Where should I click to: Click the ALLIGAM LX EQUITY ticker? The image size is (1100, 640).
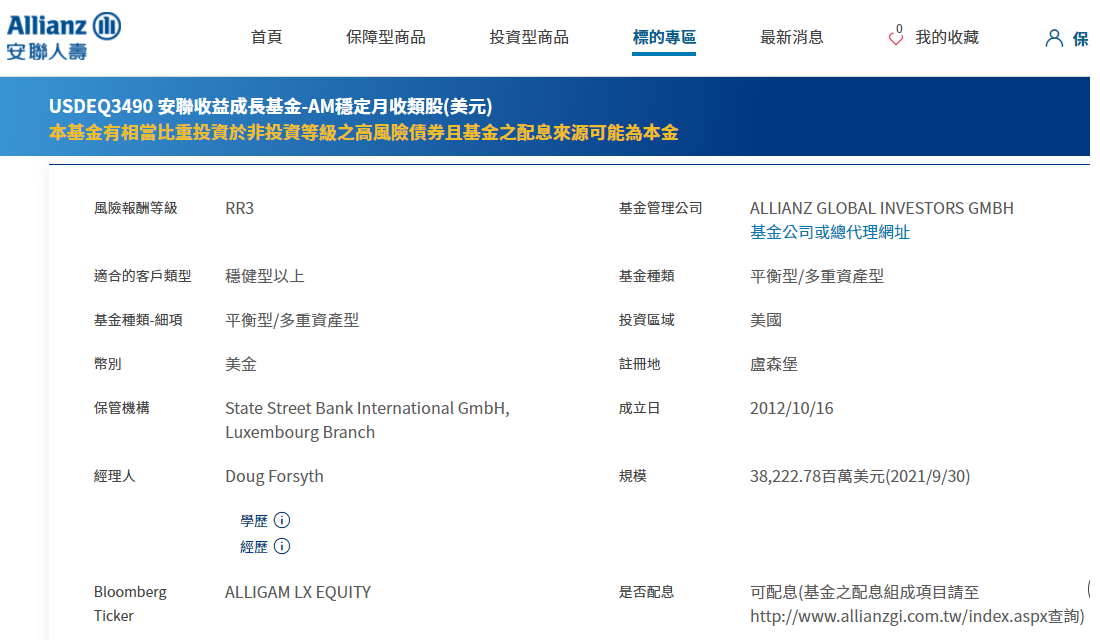[x=298, y=592]
